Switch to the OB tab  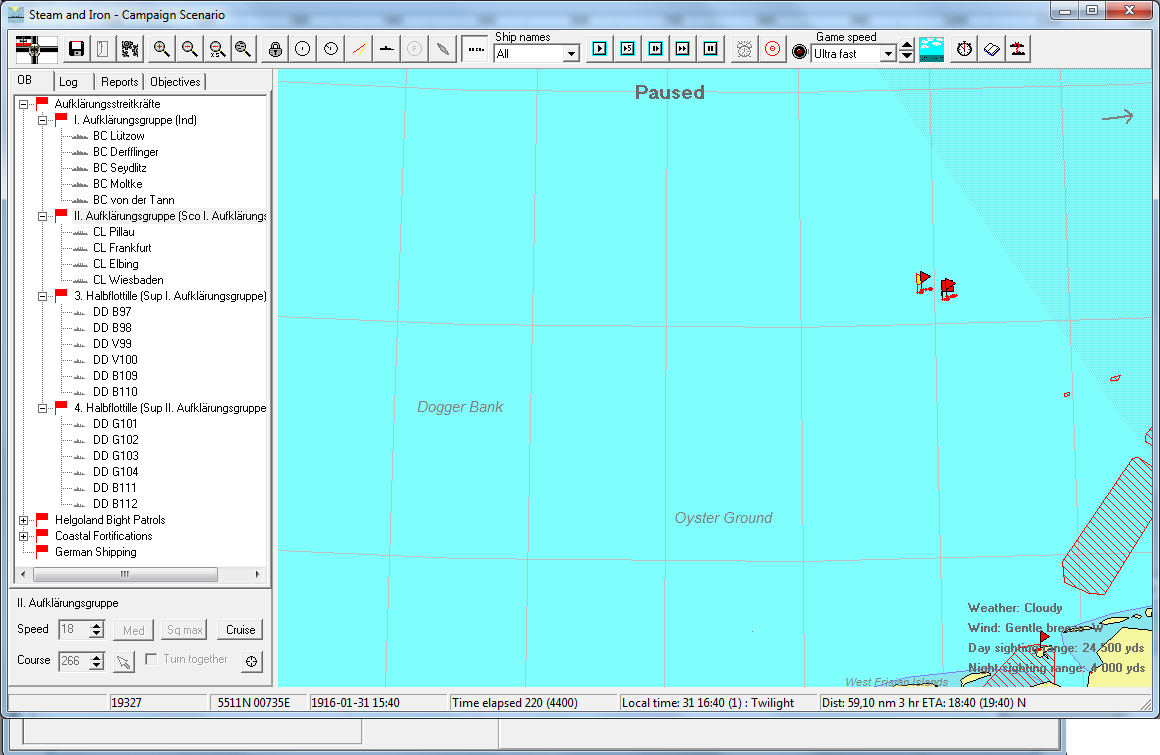(31, 80)
